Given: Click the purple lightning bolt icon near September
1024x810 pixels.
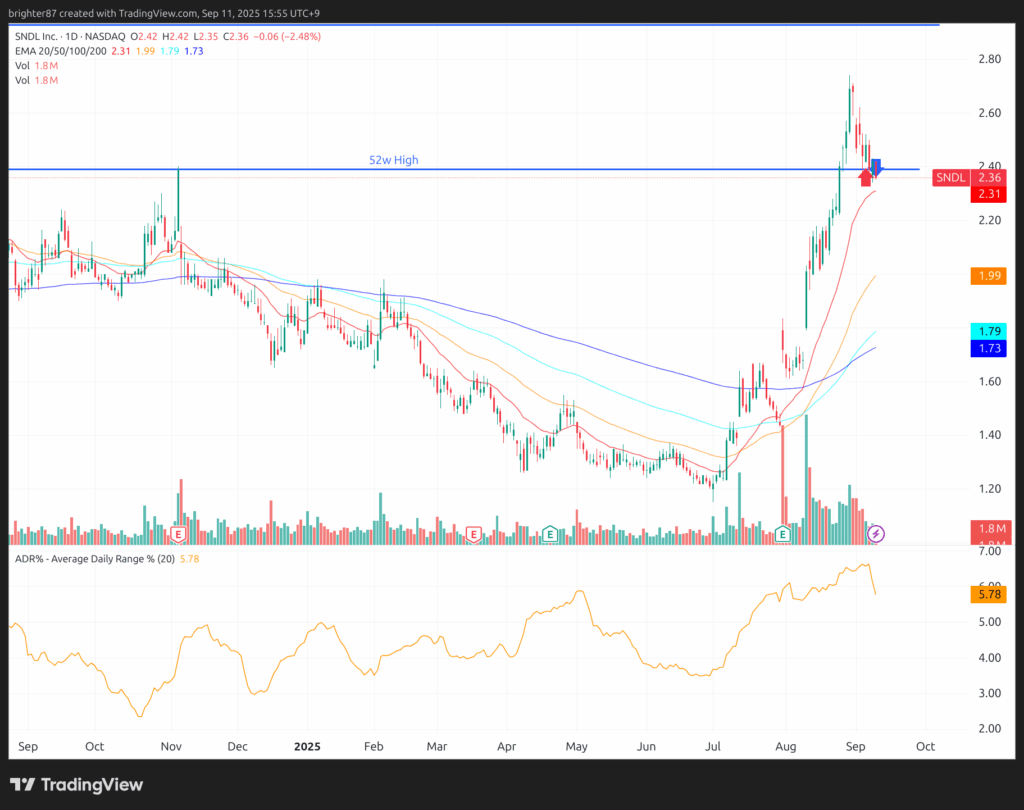Looking at the screenshot, I should tap(876, 534).
